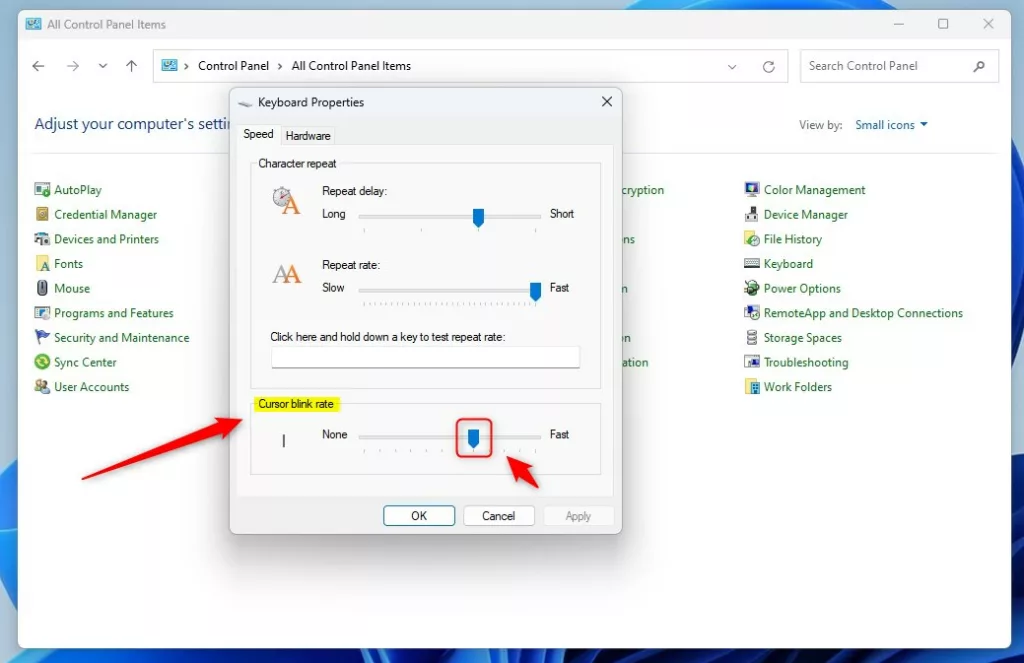Click the Repeat rate slider thumb
Screen dimensions: 1024x663
535,291
